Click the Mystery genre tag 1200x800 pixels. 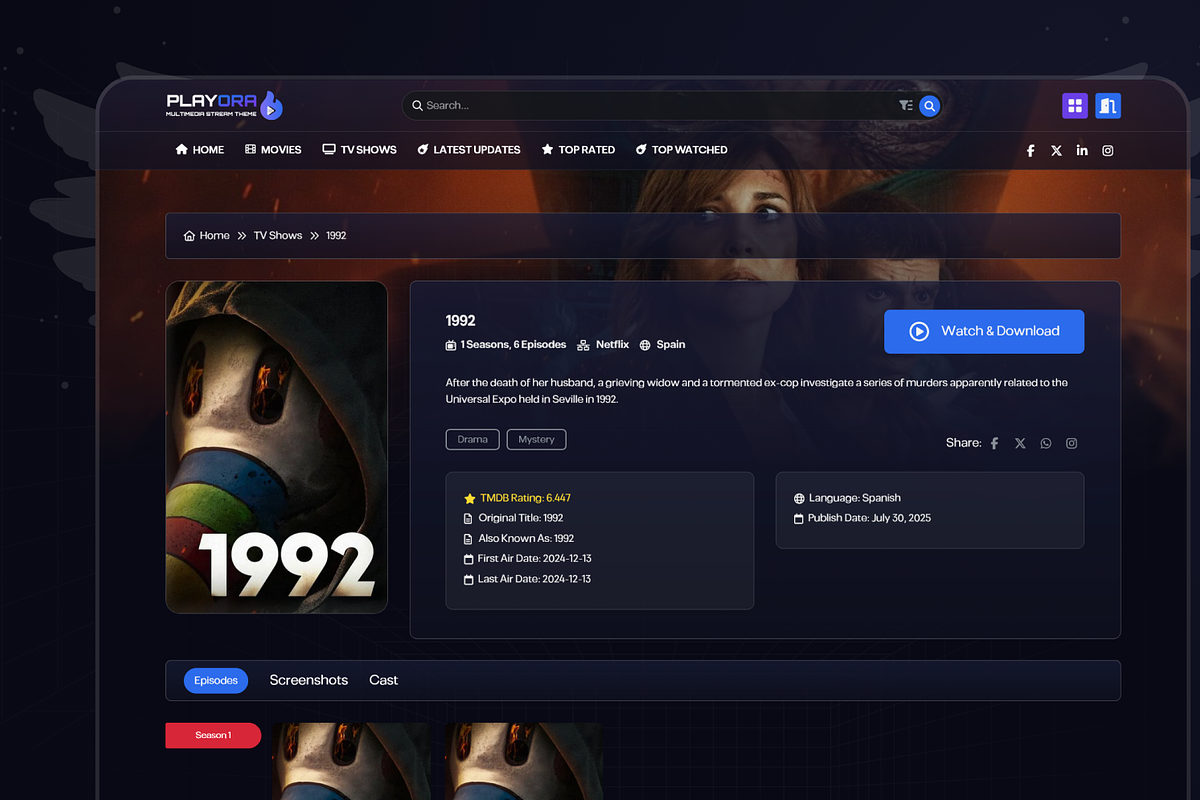click(537, 439)
